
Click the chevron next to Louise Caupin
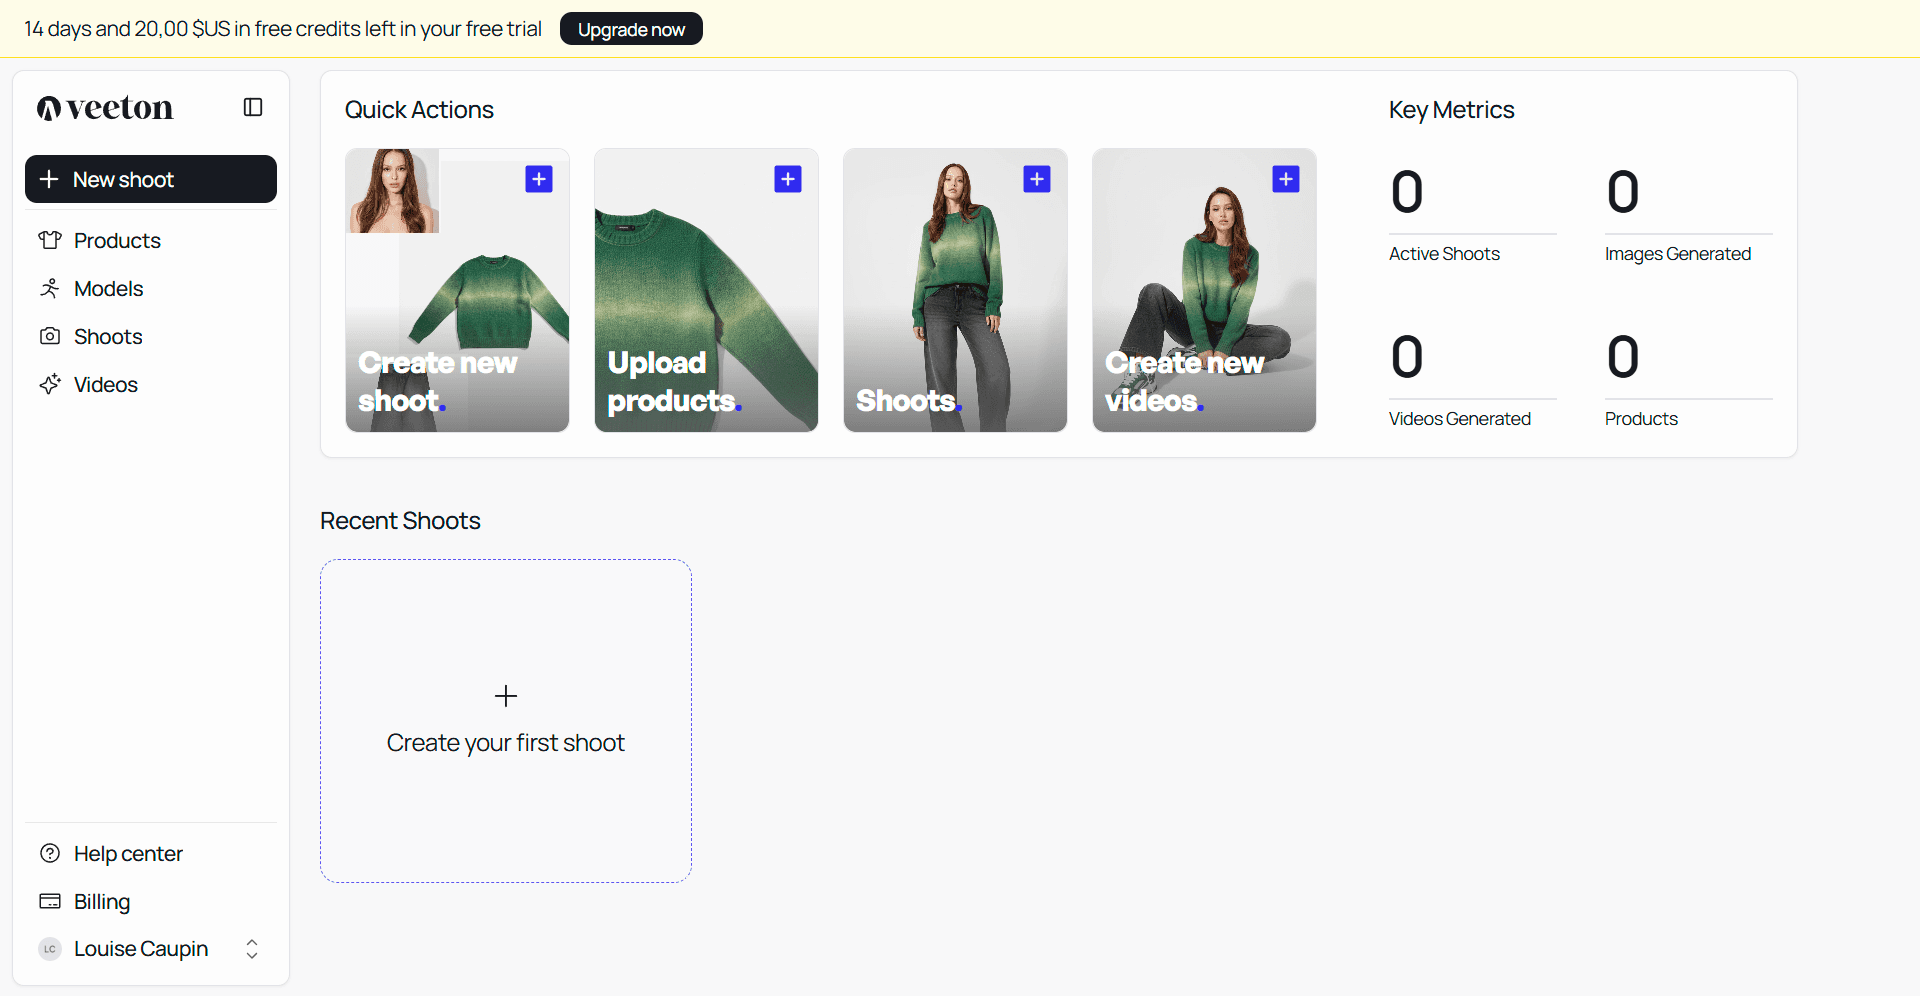(252, 948)
